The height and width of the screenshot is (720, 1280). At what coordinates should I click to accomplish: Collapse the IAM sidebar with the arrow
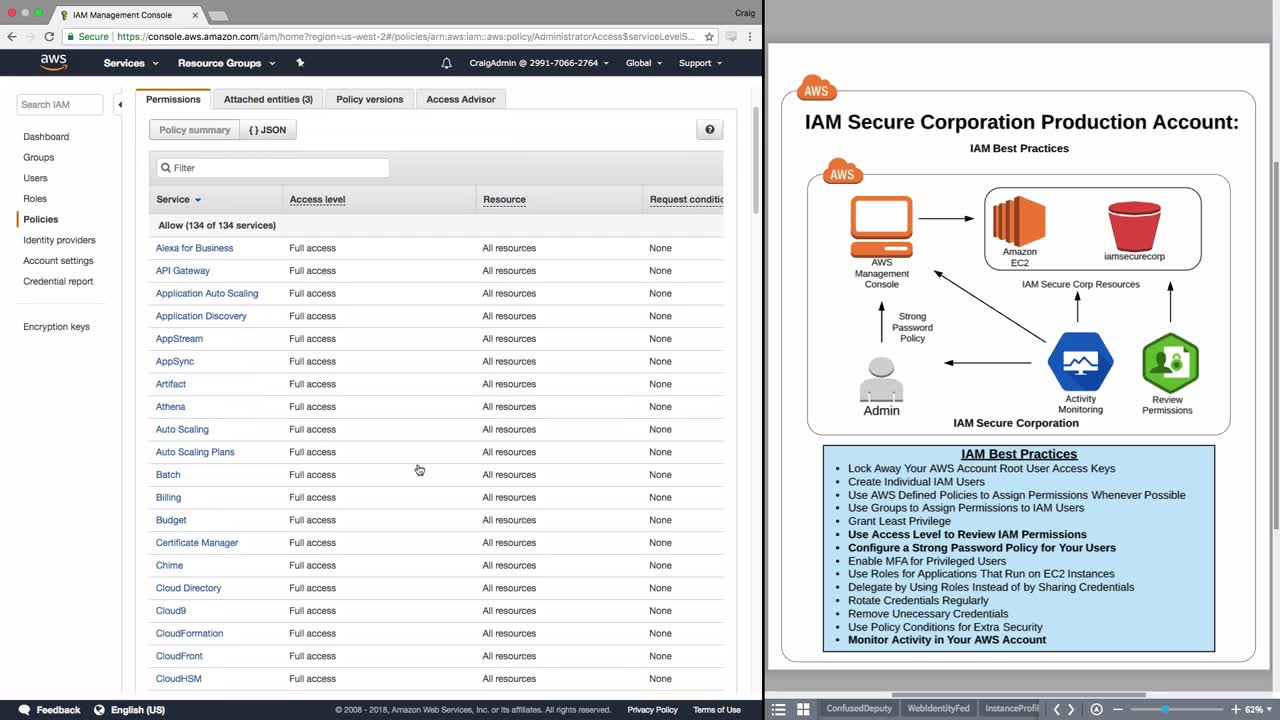119,104
